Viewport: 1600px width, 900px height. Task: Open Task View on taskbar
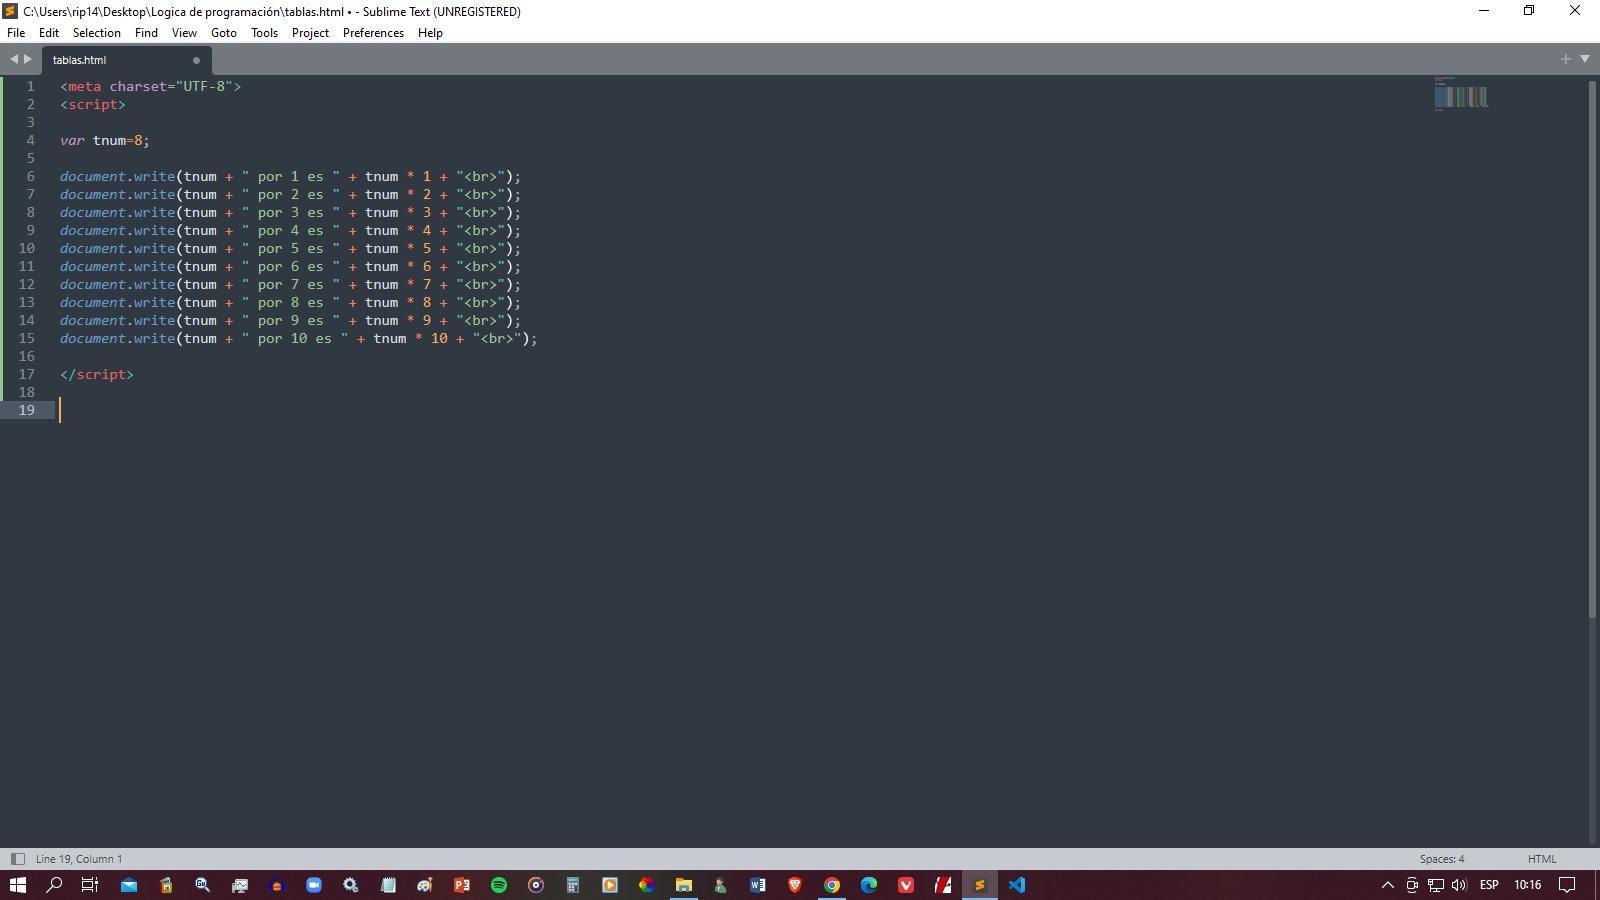click(90, 885)
